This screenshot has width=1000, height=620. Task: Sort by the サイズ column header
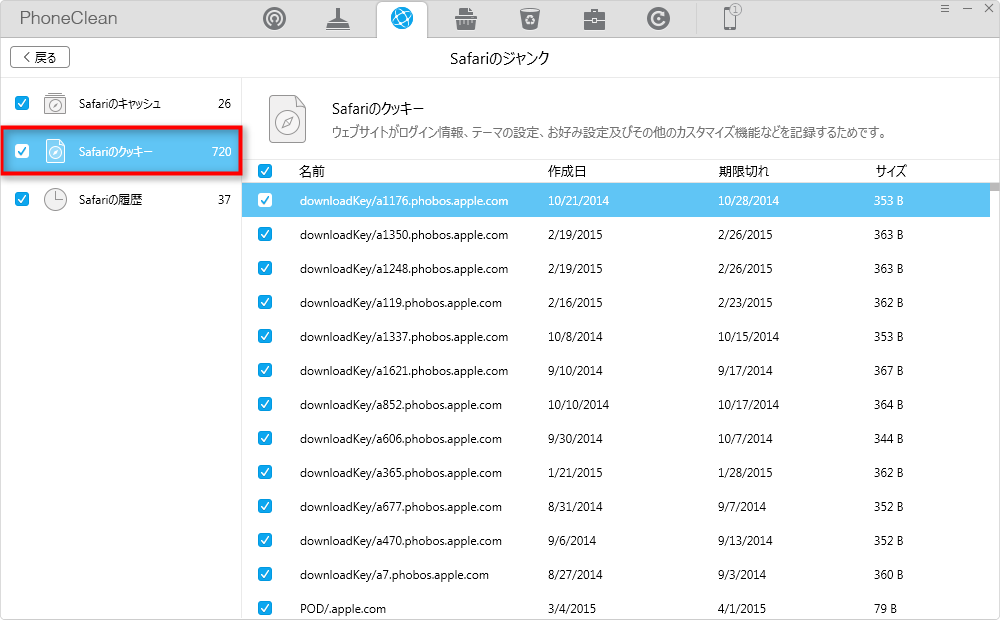click(x=890, y=171)
